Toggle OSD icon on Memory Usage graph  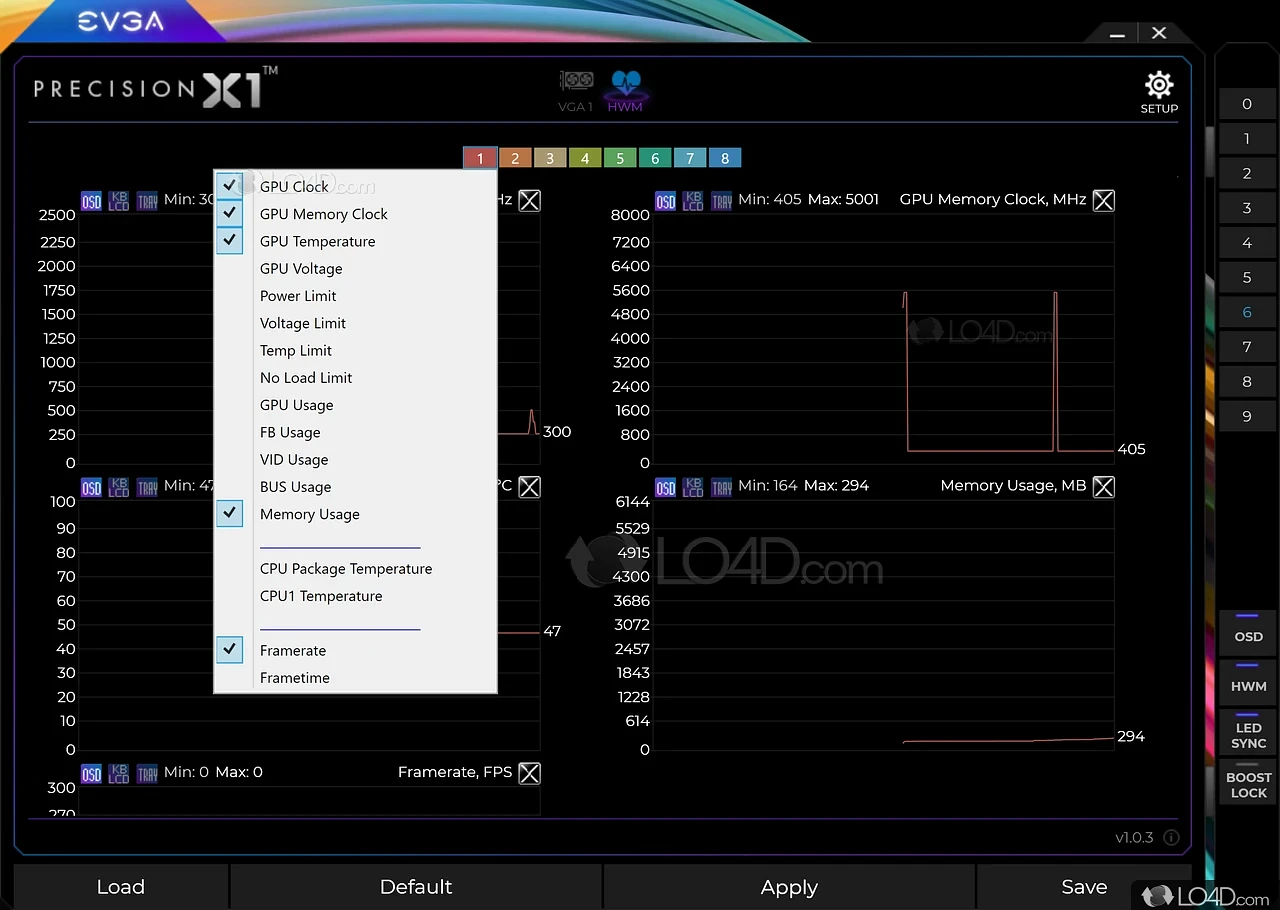click(x=666, y=487)
